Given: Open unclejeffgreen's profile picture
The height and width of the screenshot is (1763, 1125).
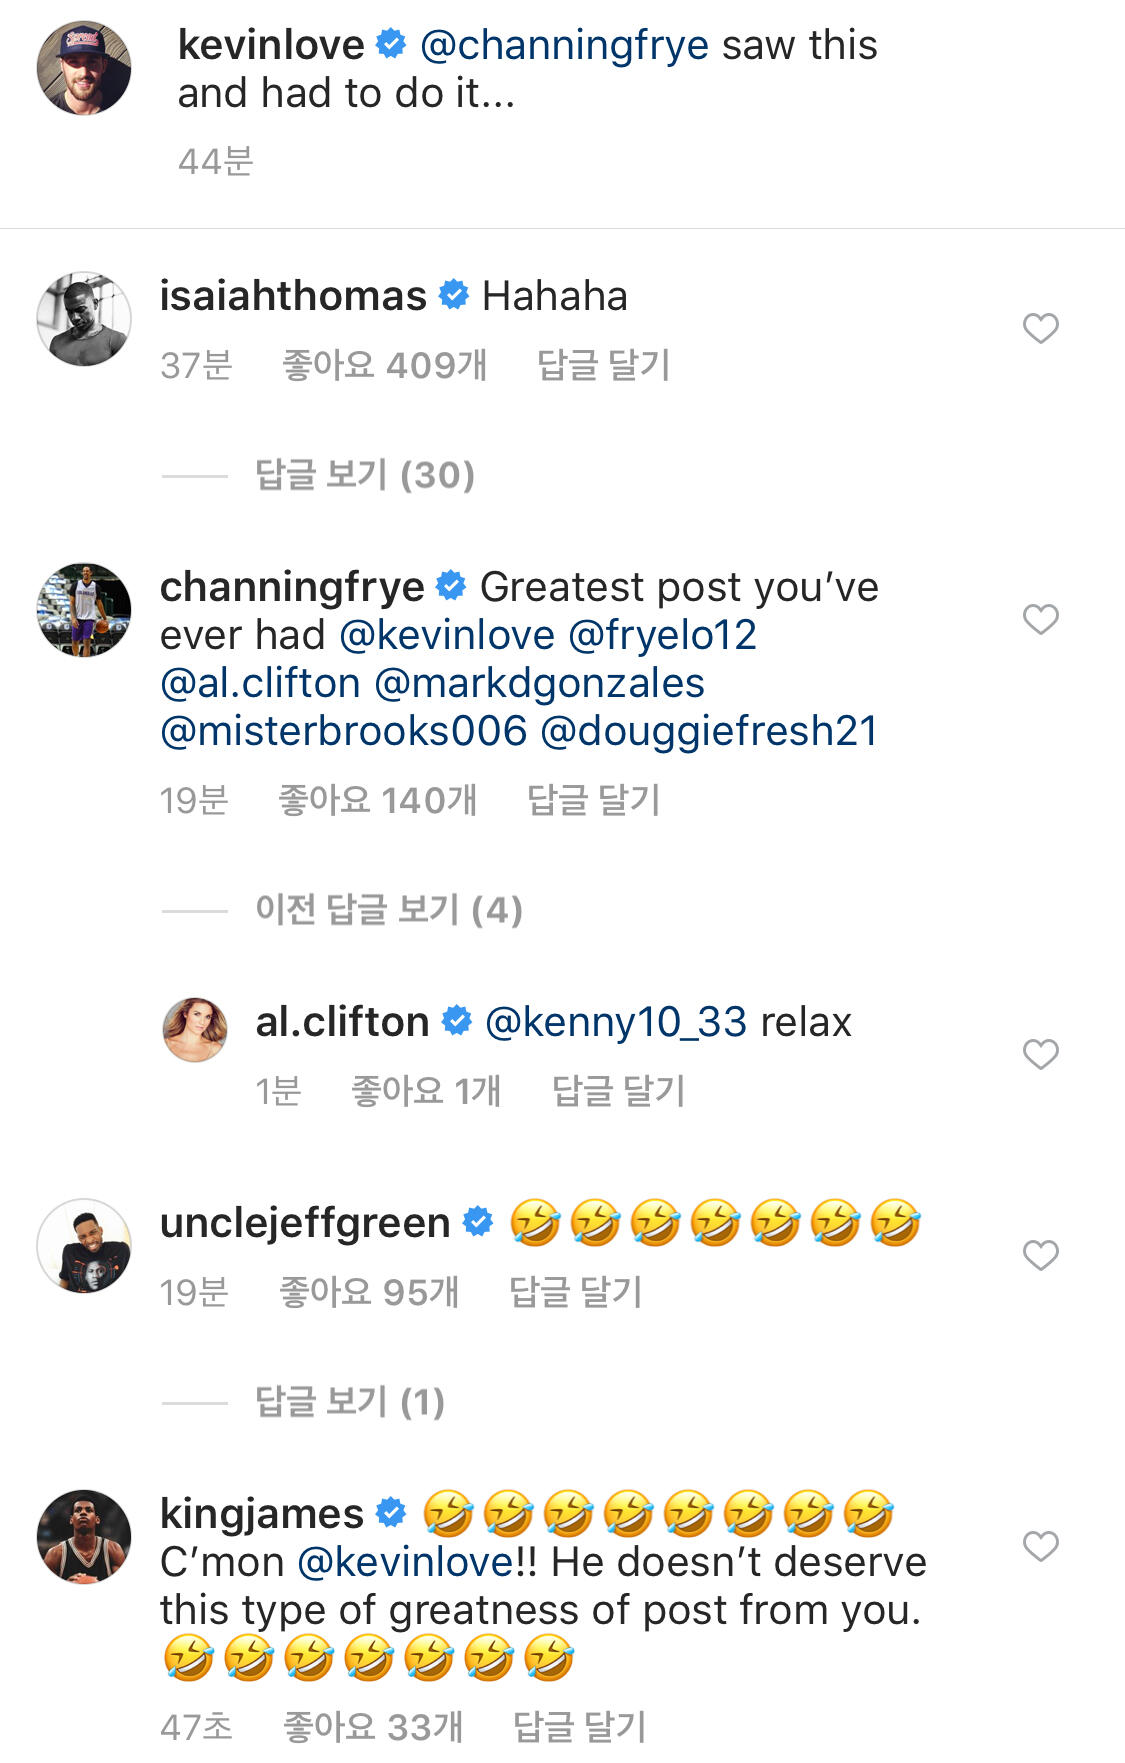Looking at the screenshot, I should tap(84, 1246).
